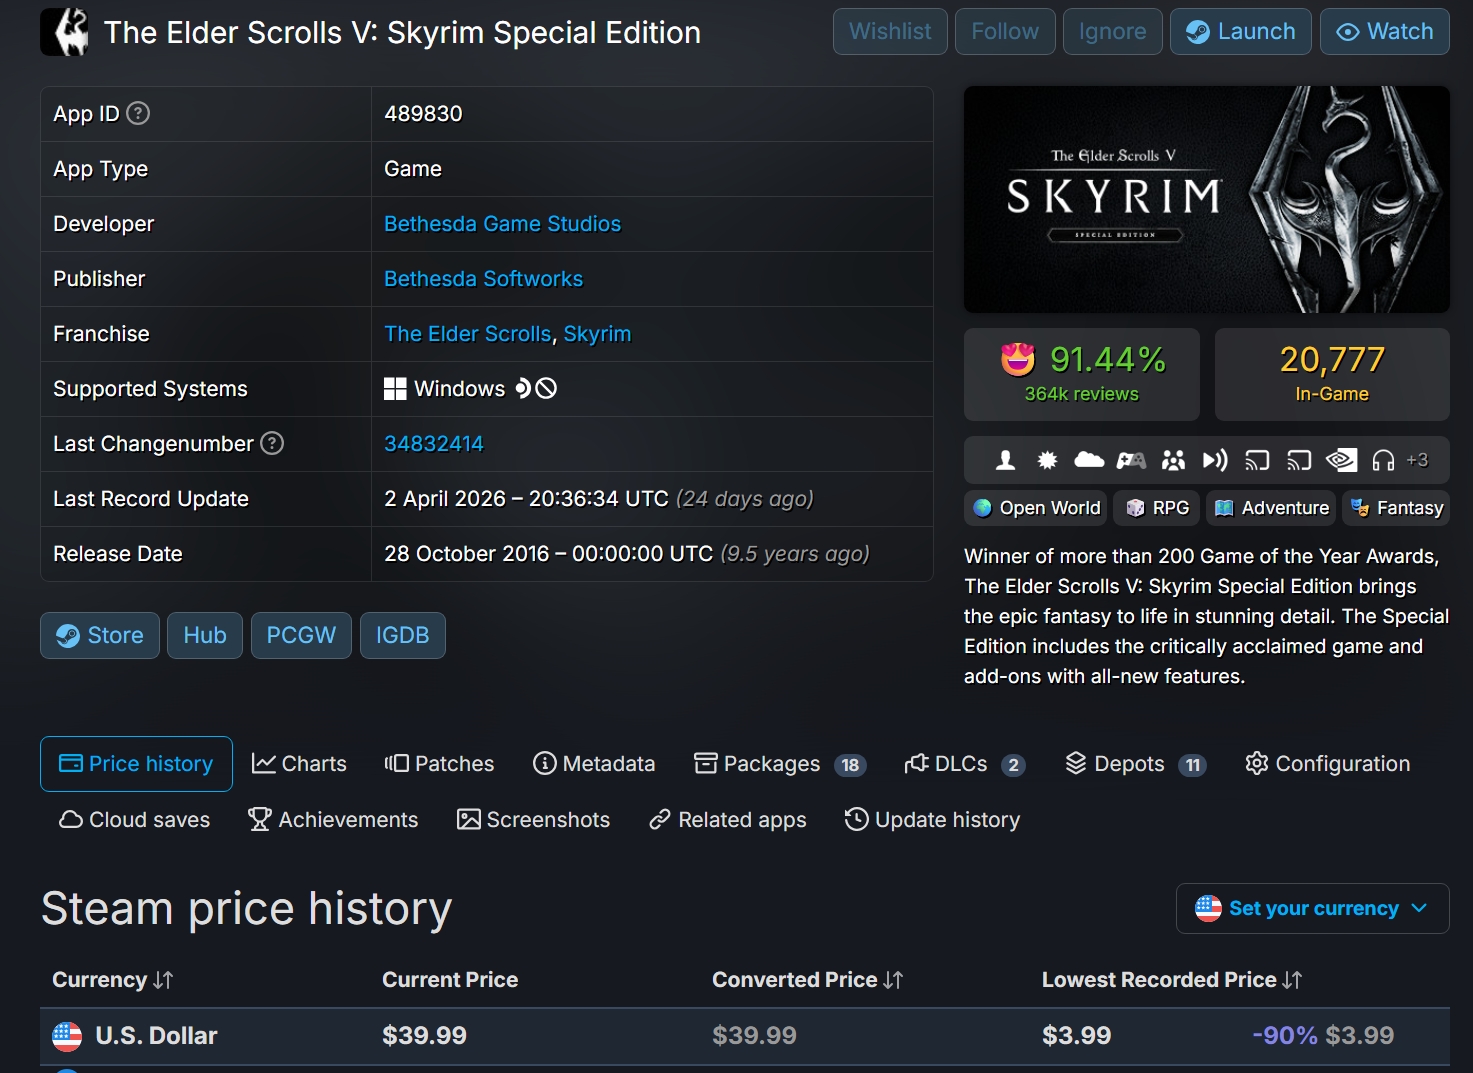This screenshot has width=1473, height=1073.
Task: Open the Steam community Hub link
Action: (x=205, y=636)
